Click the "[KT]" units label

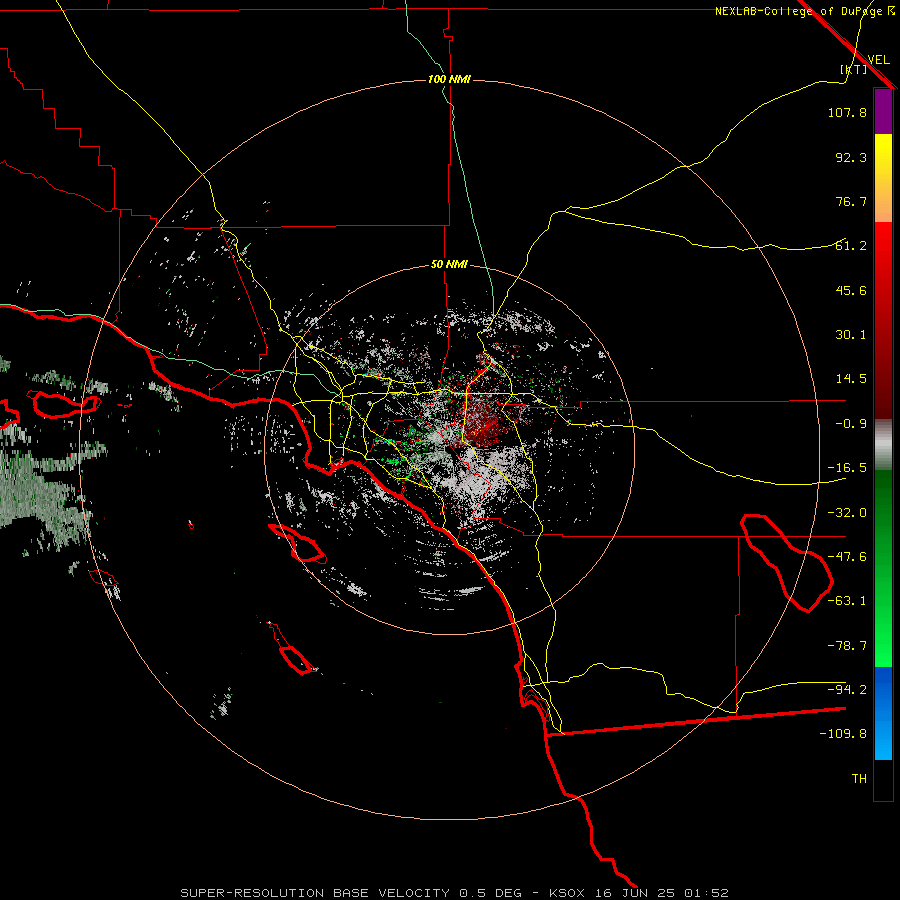pyautogui.click(x=854, y=69)
